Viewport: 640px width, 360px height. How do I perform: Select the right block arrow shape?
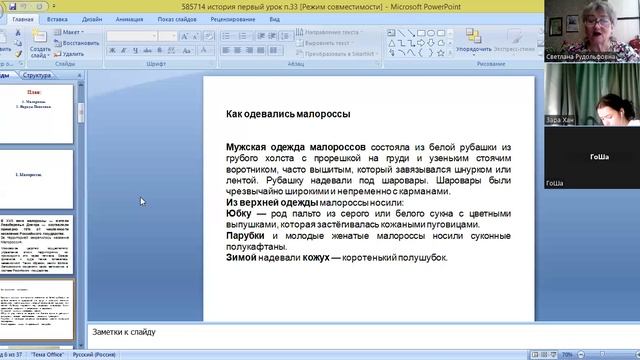click(x=421, y=43)
